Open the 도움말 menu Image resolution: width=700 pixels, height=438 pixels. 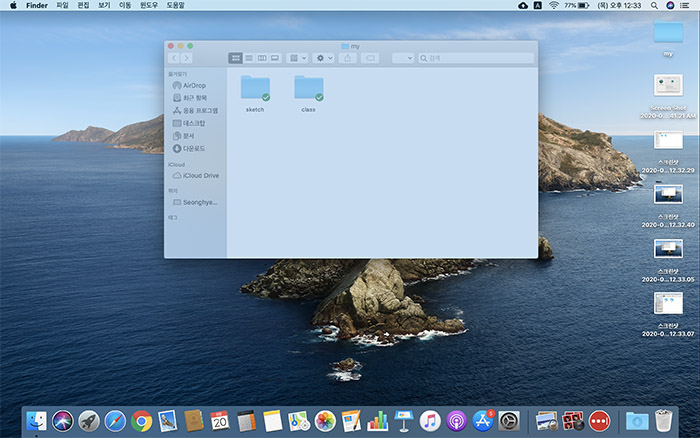[175, 5]
